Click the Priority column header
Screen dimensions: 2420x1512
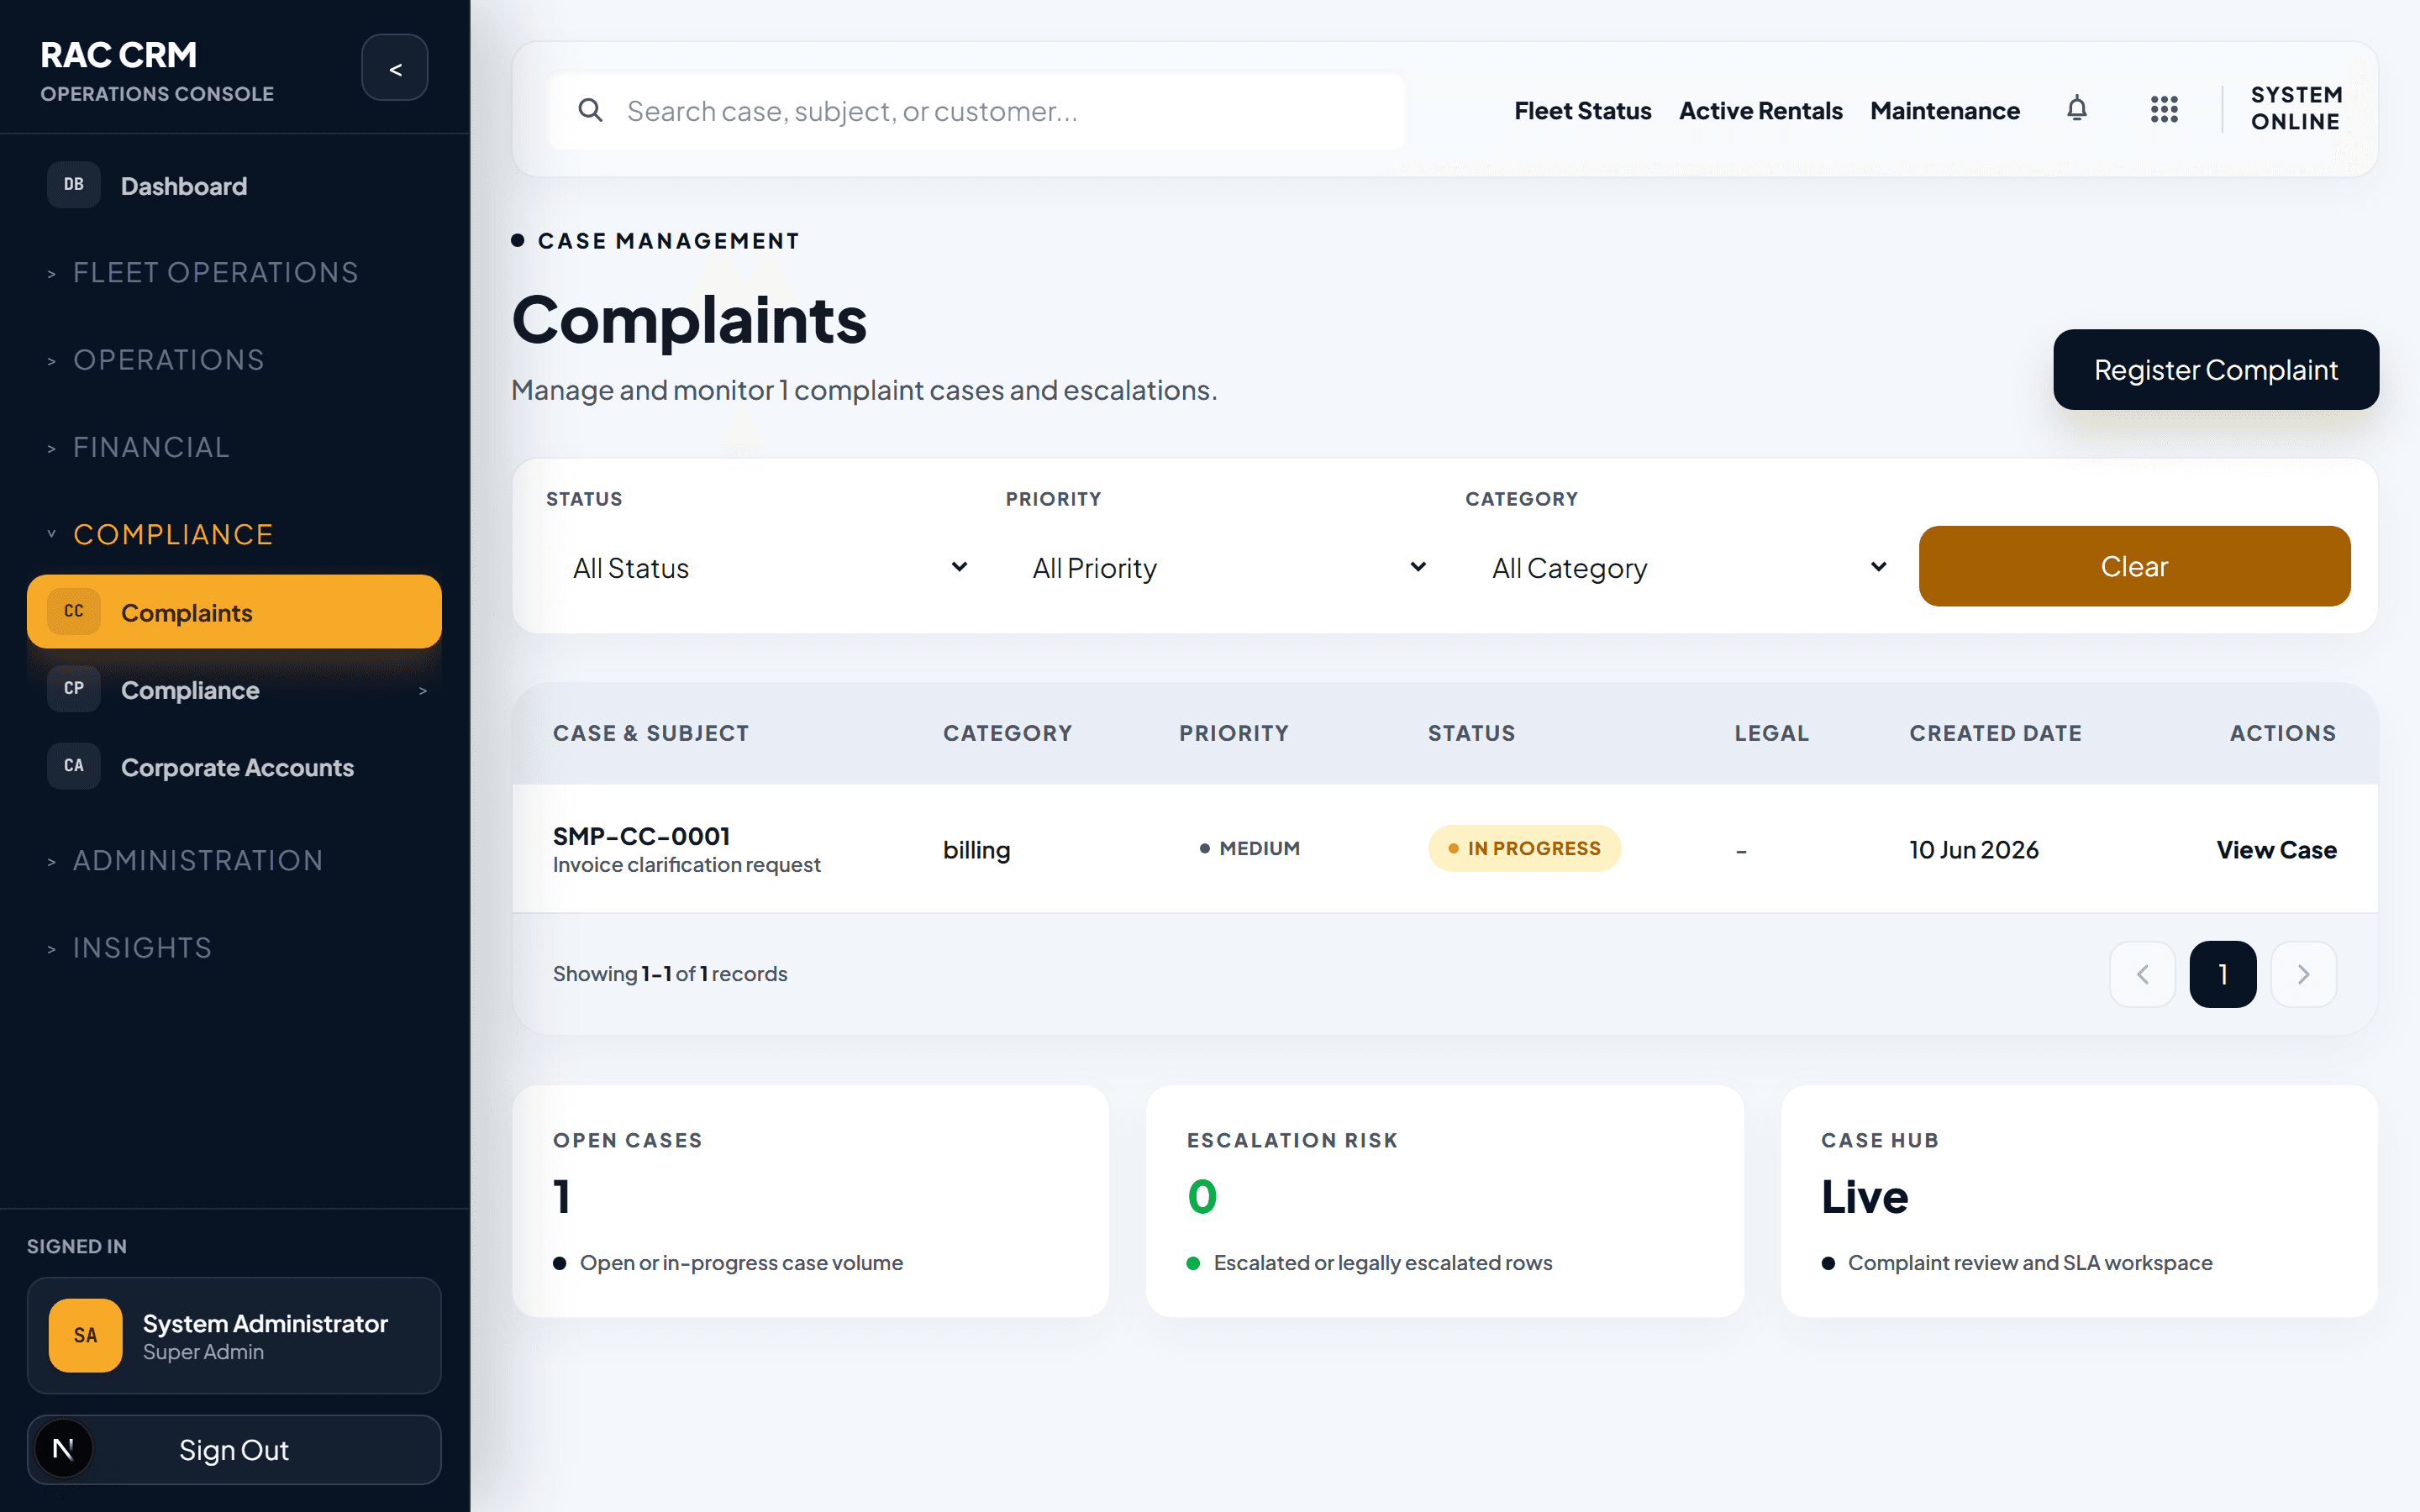[x=1233, y=733]
